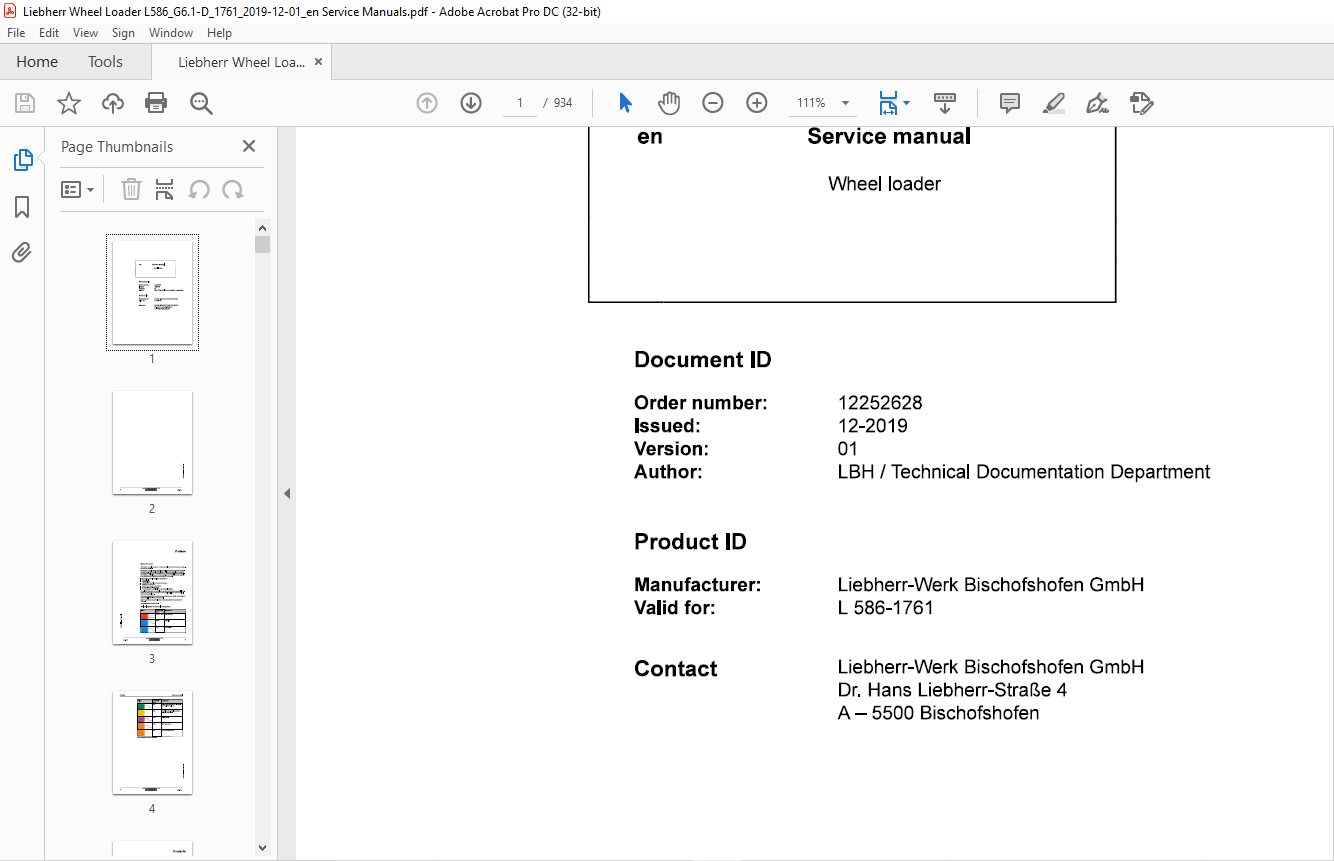Screen dimensions: 1334x861
Task: Click the 'Product ID' heading
Action: [690, 542]
